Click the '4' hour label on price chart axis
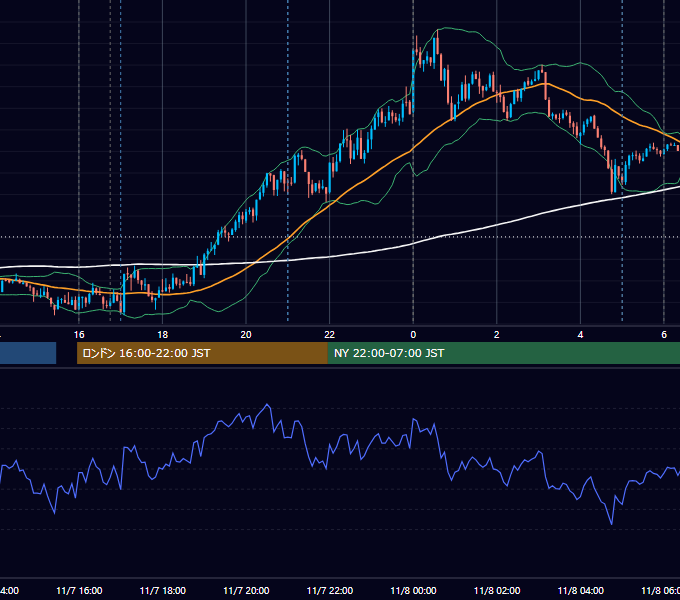The image size is (680, 600). click(580, 335)
